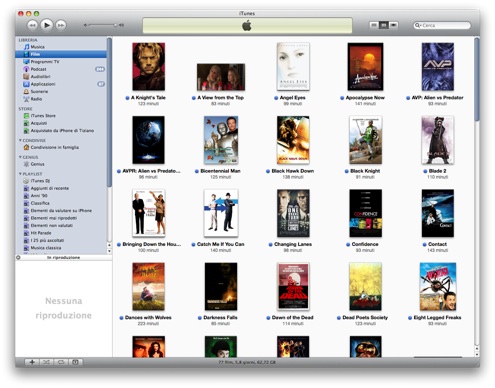This screenshot has width=495, height=388.
Task: Add a new playlist with plus button
Action: [x=32, y=362]
